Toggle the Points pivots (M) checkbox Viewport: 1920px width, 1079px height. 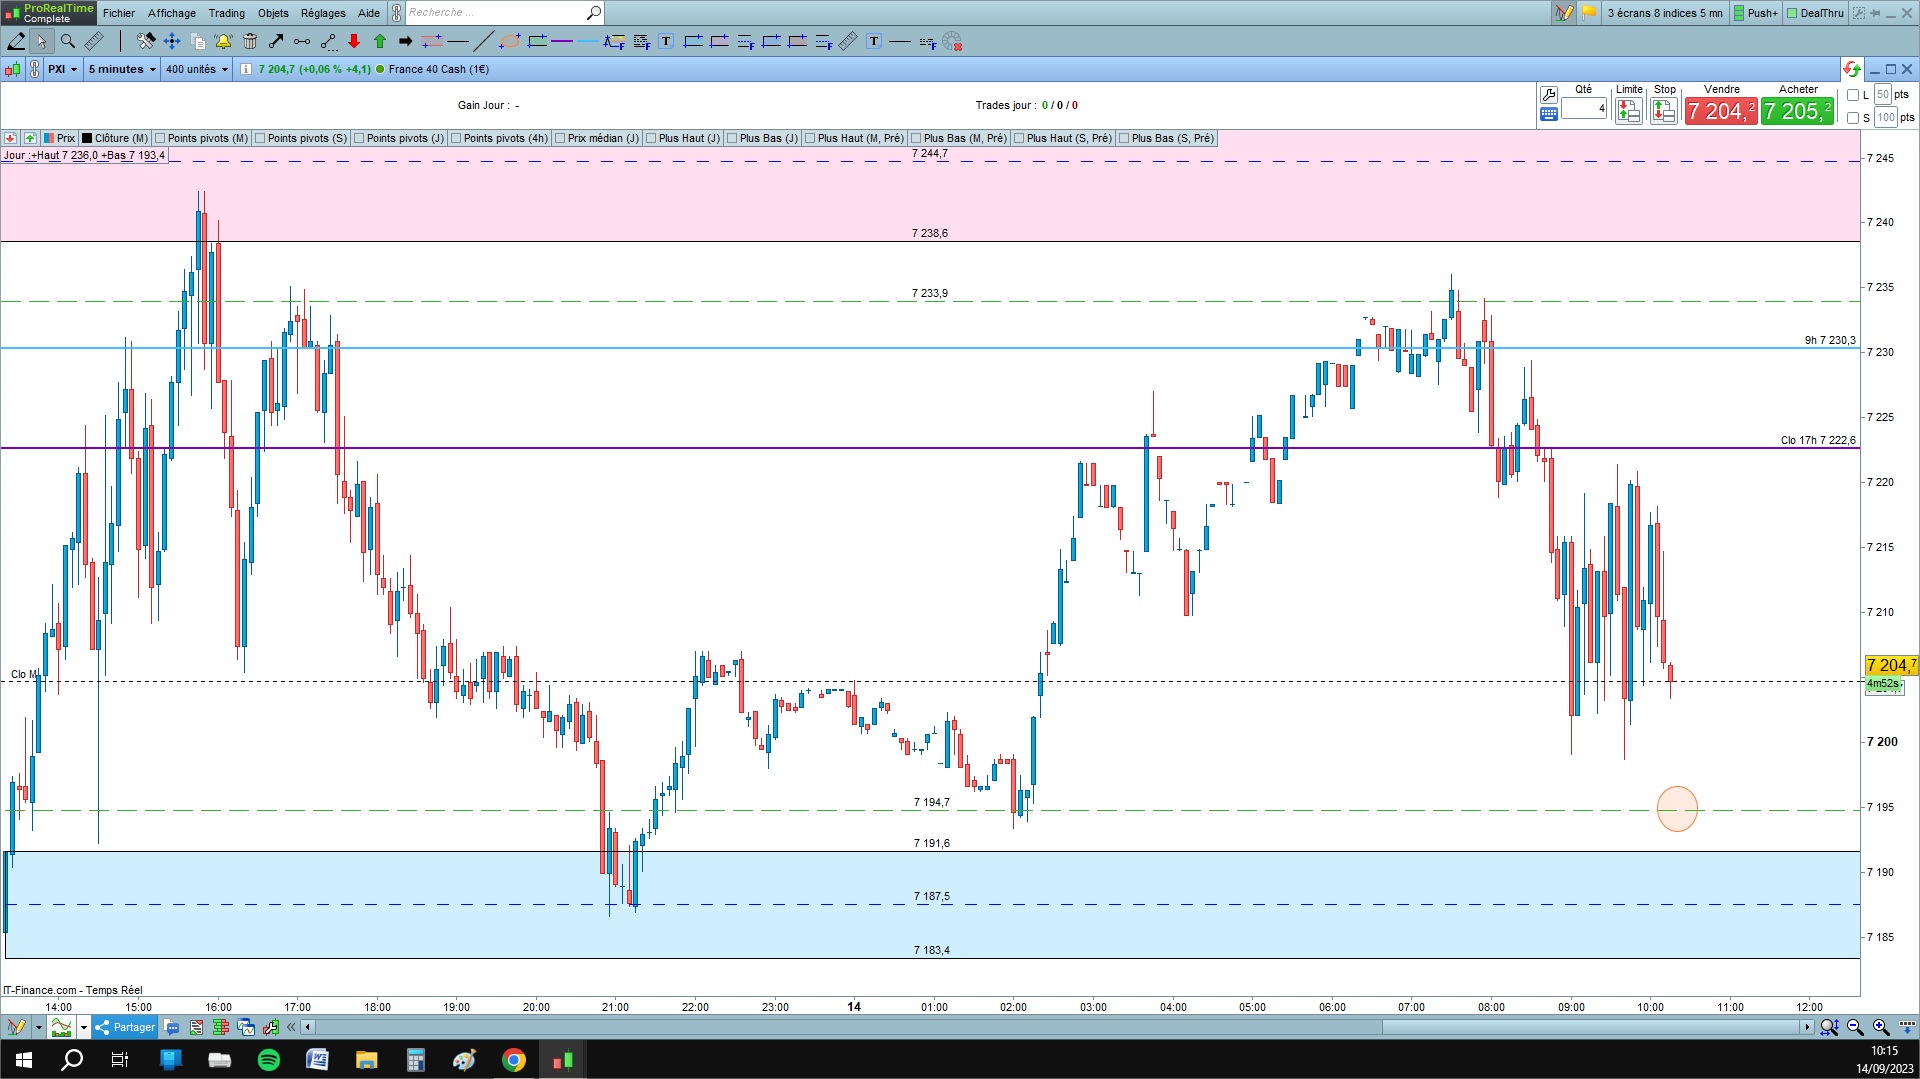[x=160, y=138]
